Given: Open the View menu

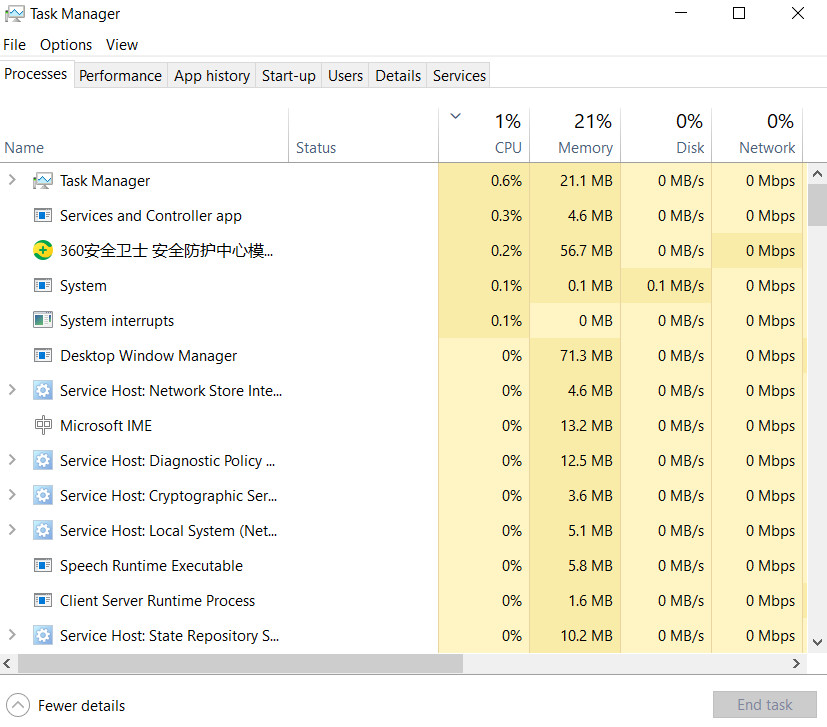Looking at the screenshot, I should coord(122,45).
